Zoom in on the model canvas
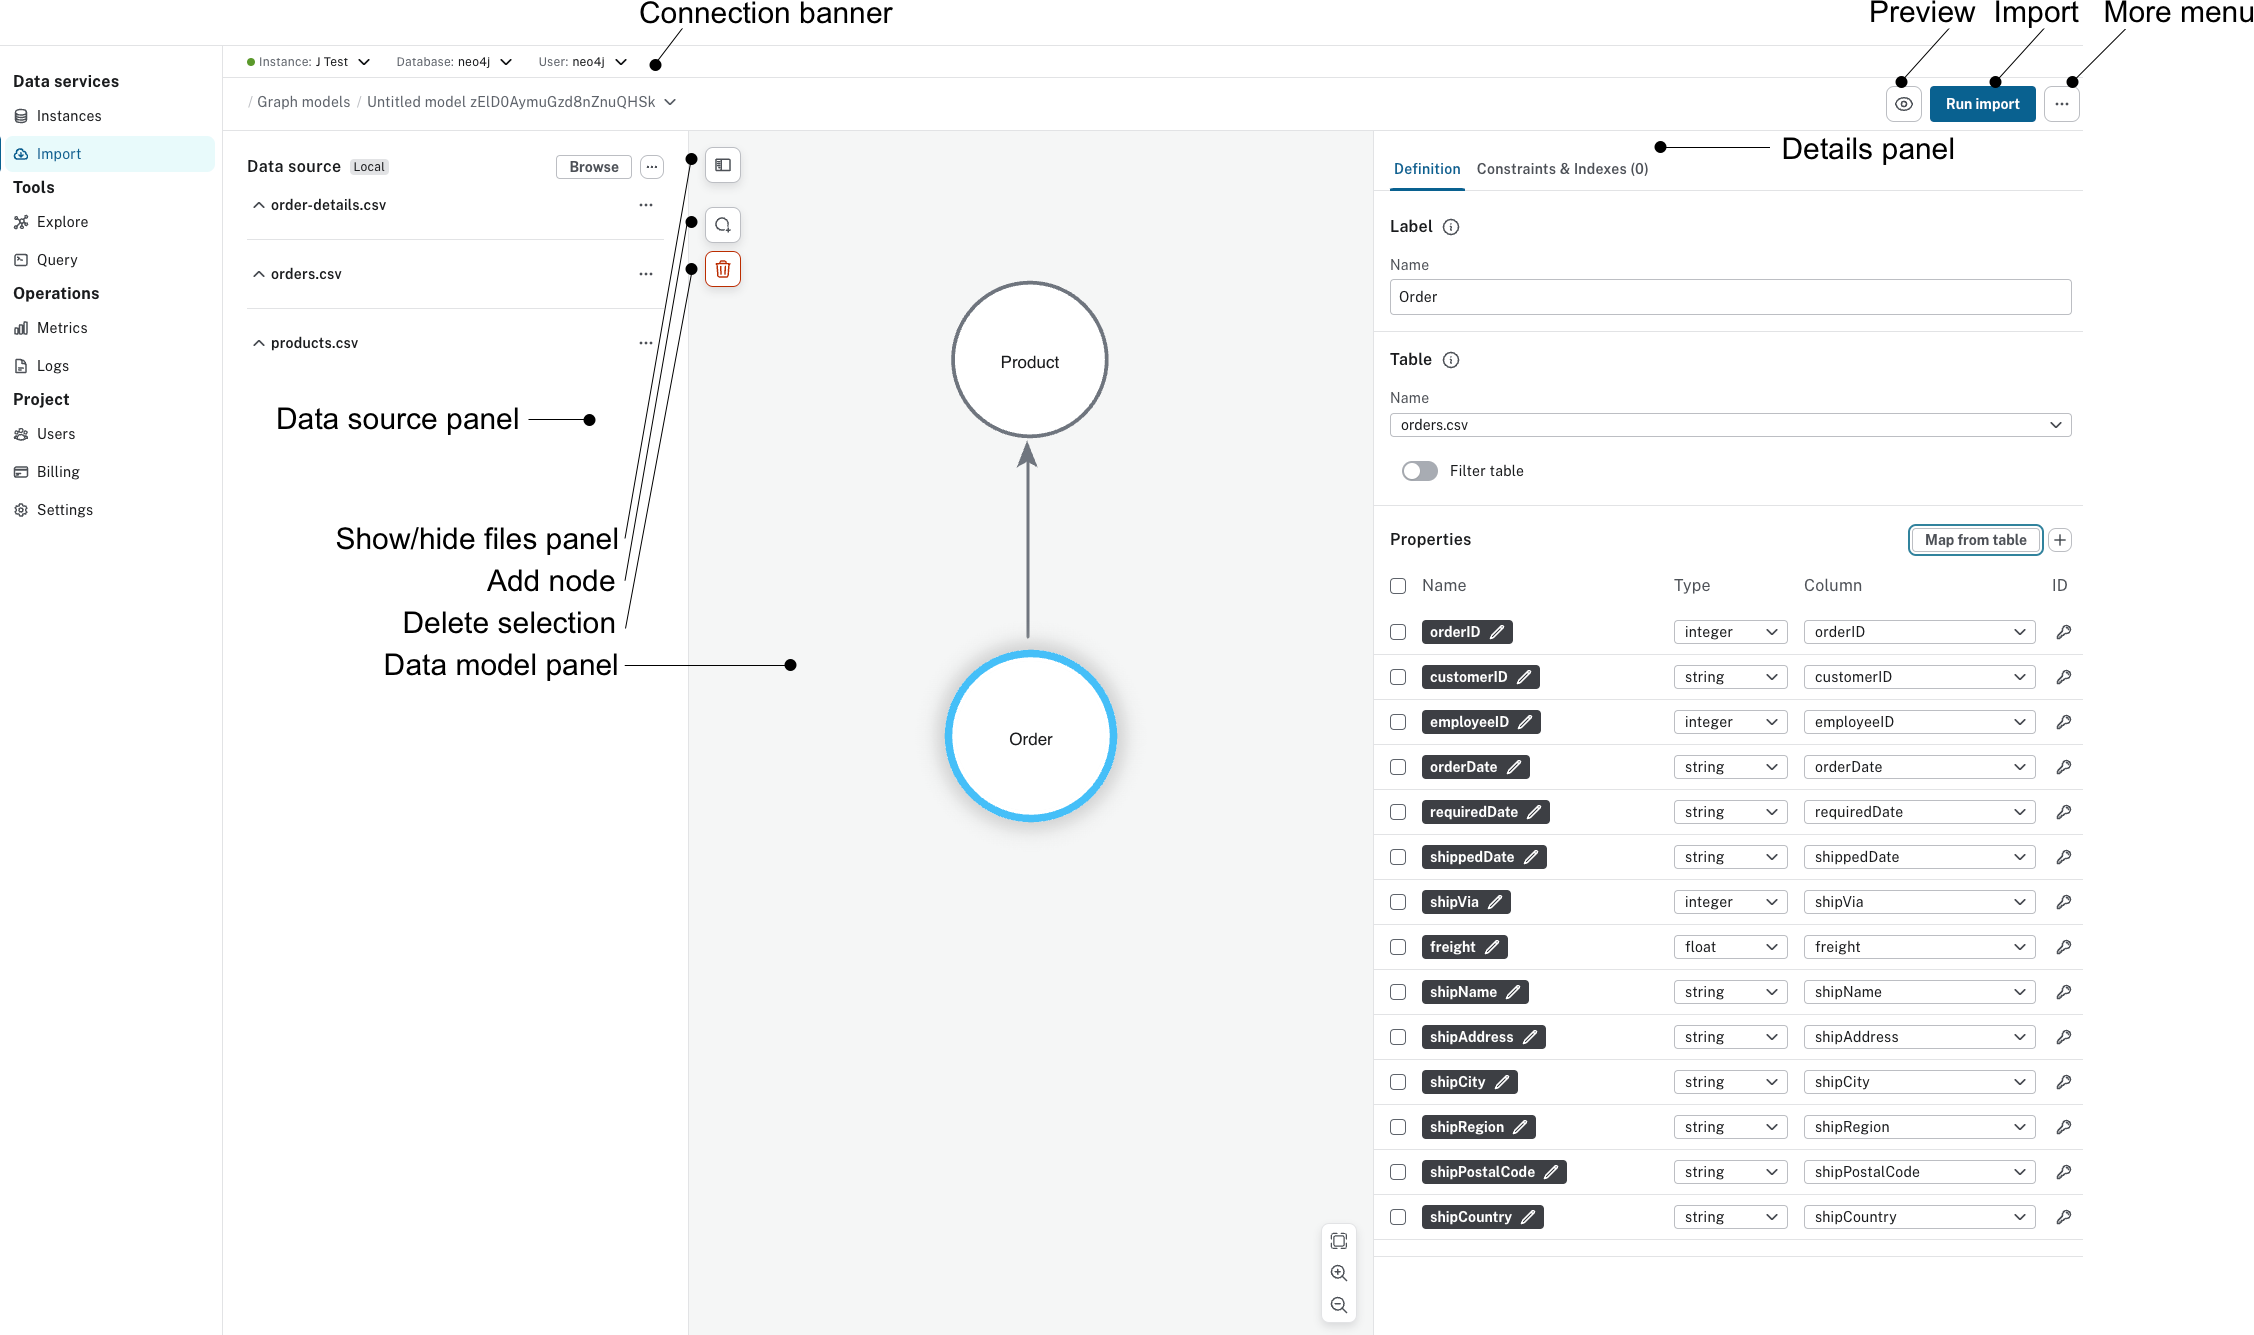 coord(1338,1273)
